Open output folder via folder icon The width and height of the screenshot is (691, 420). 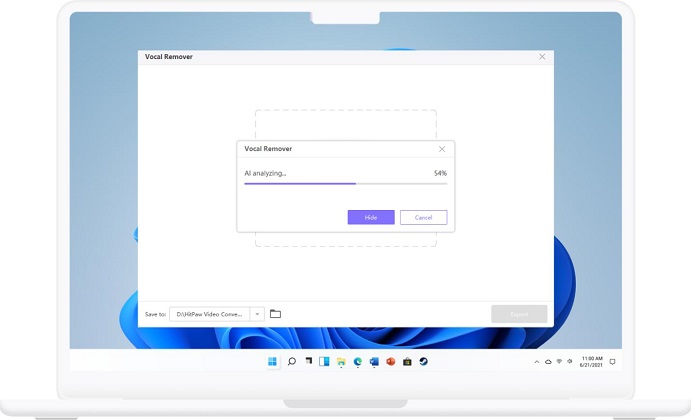click(x=275, y=314)
